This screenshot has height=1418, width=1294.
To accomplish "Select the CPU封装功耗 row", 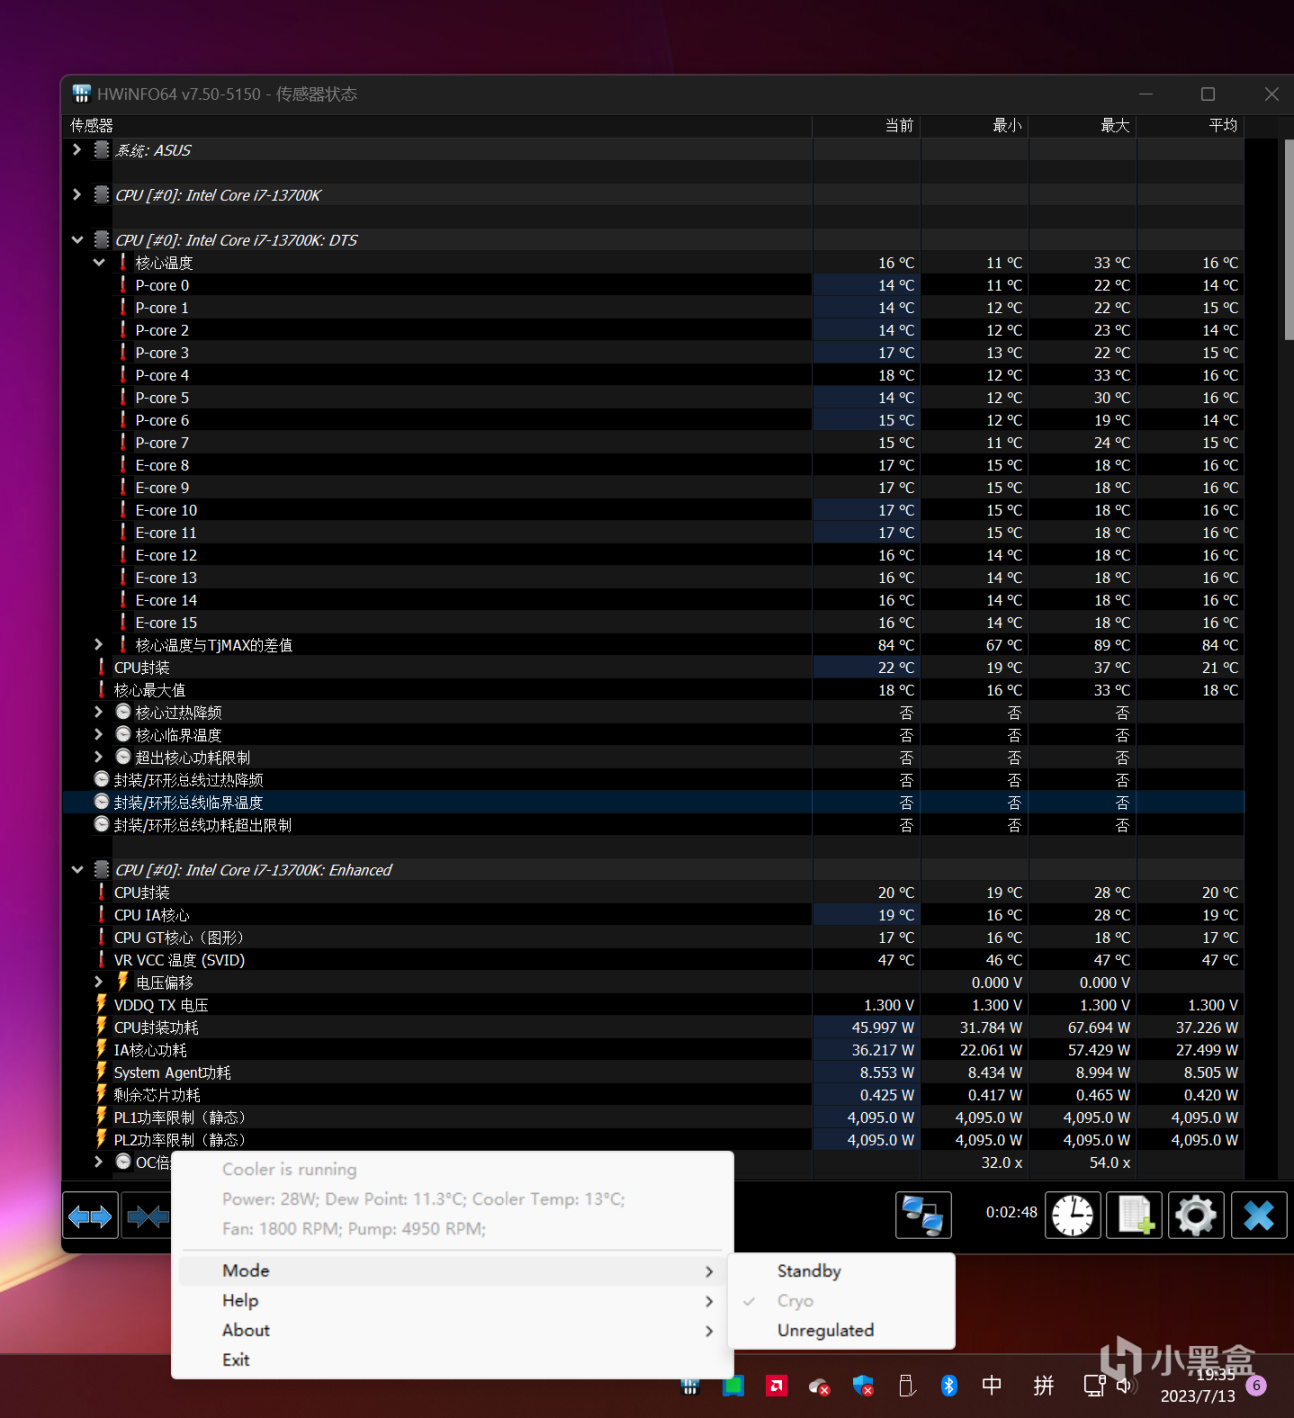I will pos(653,1028).
